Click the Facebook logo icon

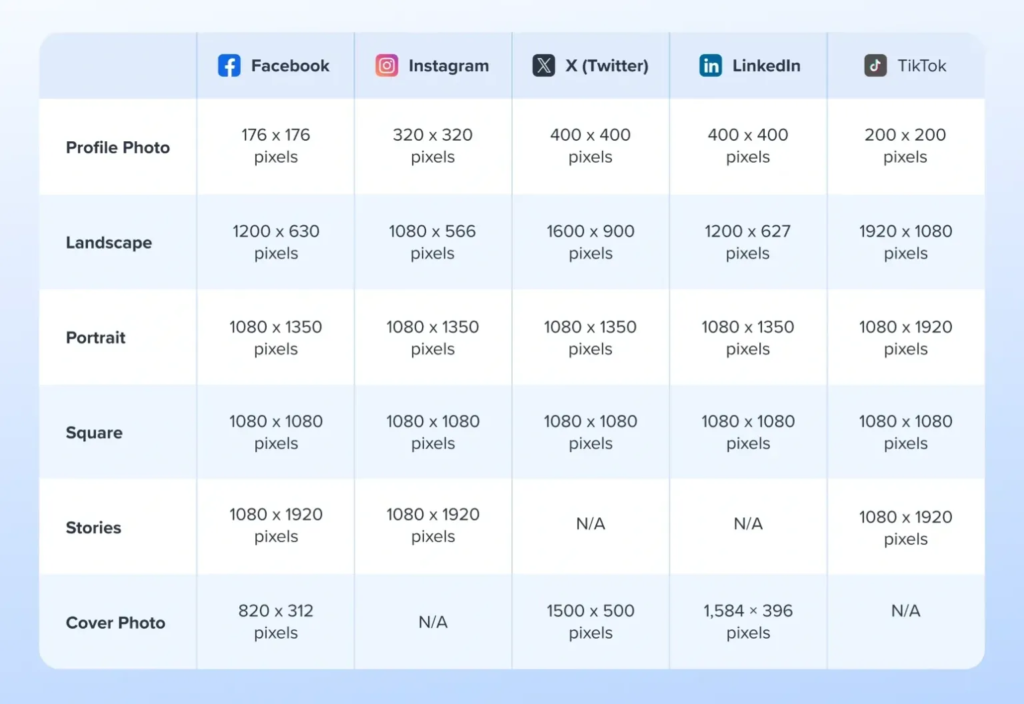(x=229, y=66)
